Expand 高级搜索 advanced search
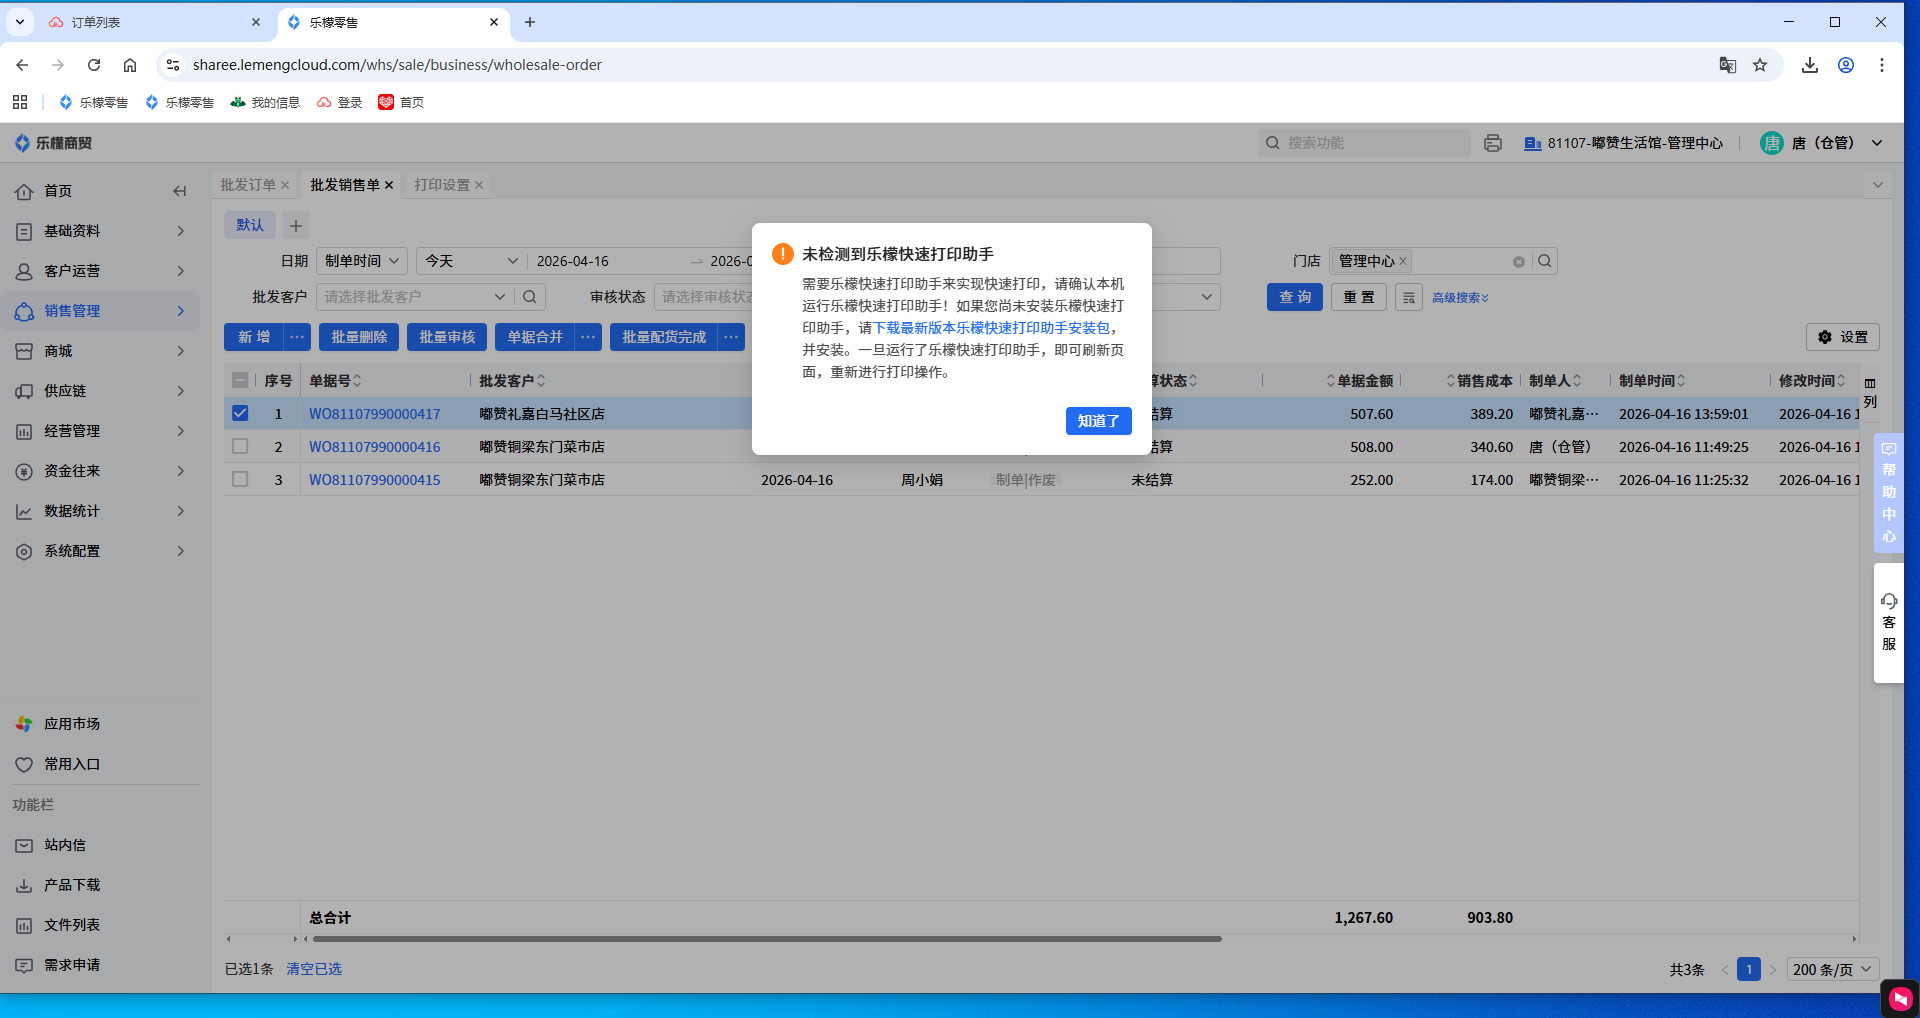Image resolution: width=1920 pixels, height=1018 pixels. [x=1460, y=298]
